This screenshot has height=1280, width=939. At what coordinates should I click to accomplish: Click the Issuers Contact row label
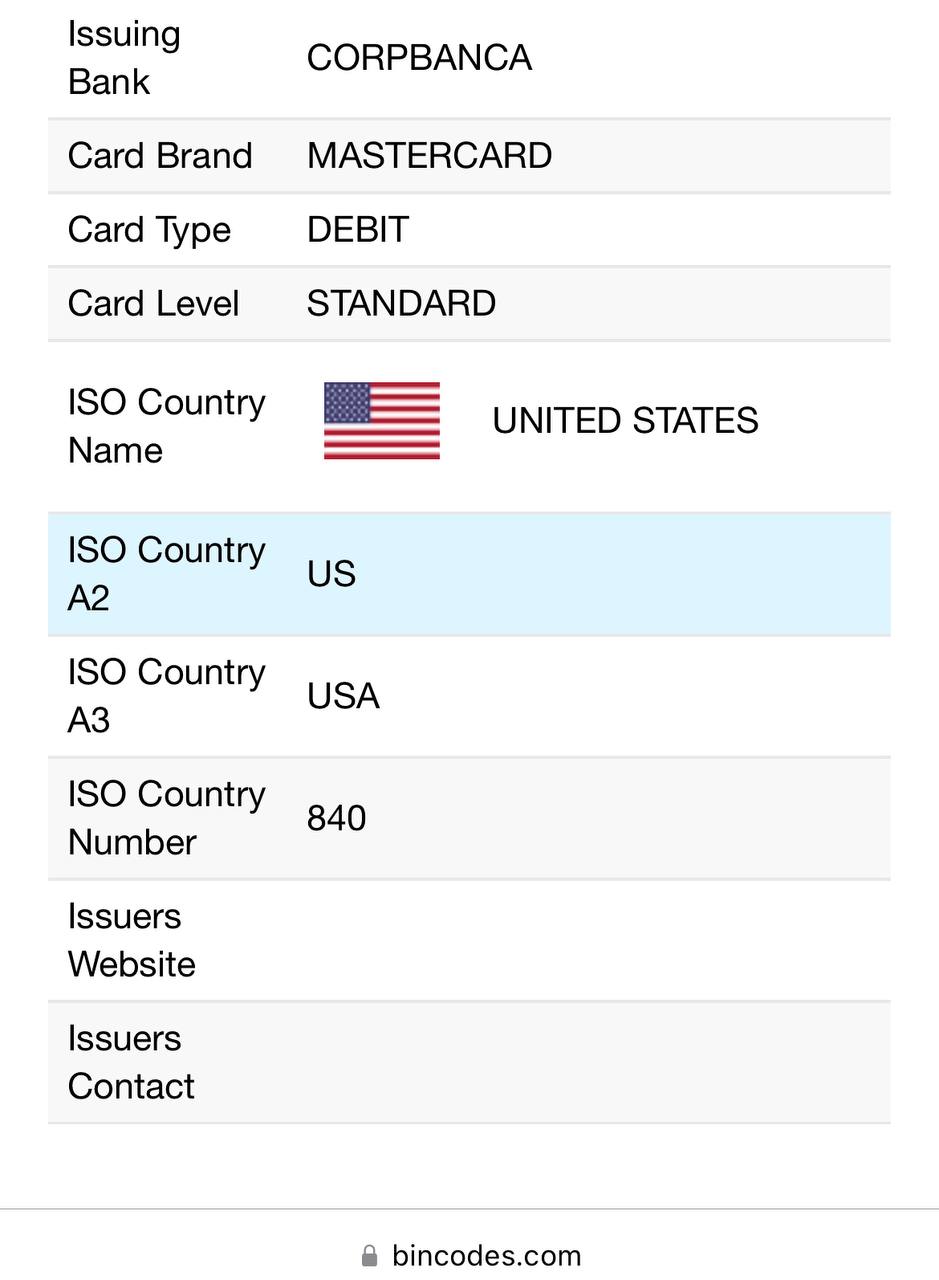coord(131,1062)
